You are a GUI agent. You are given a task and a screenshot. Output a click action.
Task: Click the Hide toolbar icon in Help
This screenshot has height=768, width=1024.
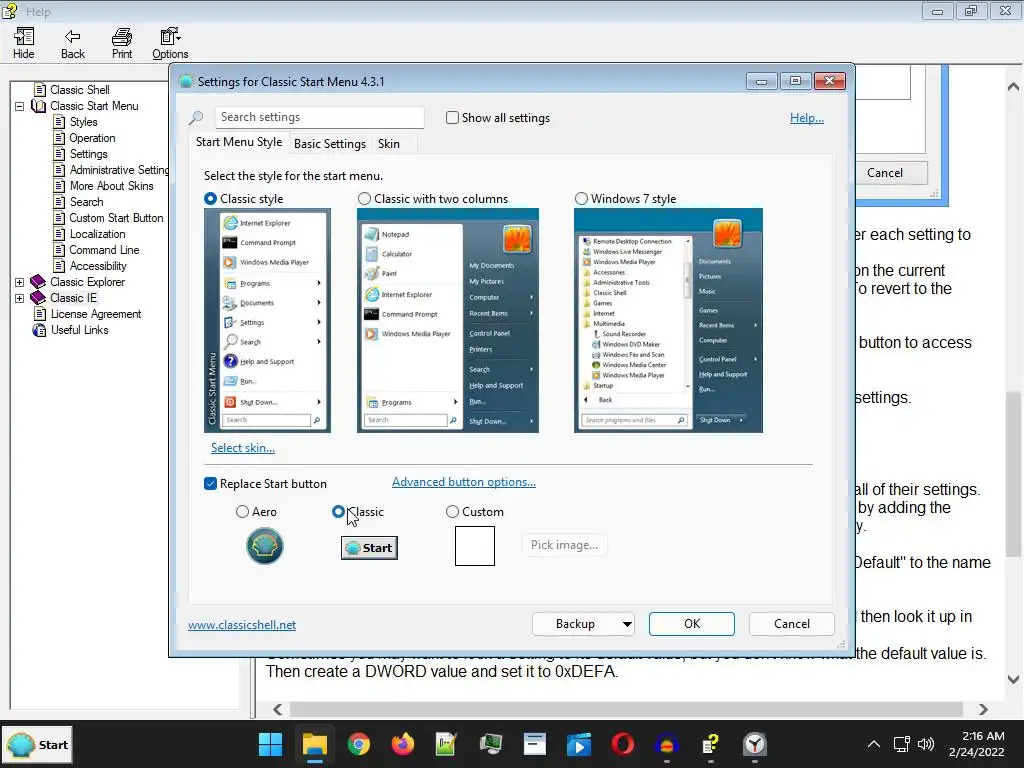[24, 43]
